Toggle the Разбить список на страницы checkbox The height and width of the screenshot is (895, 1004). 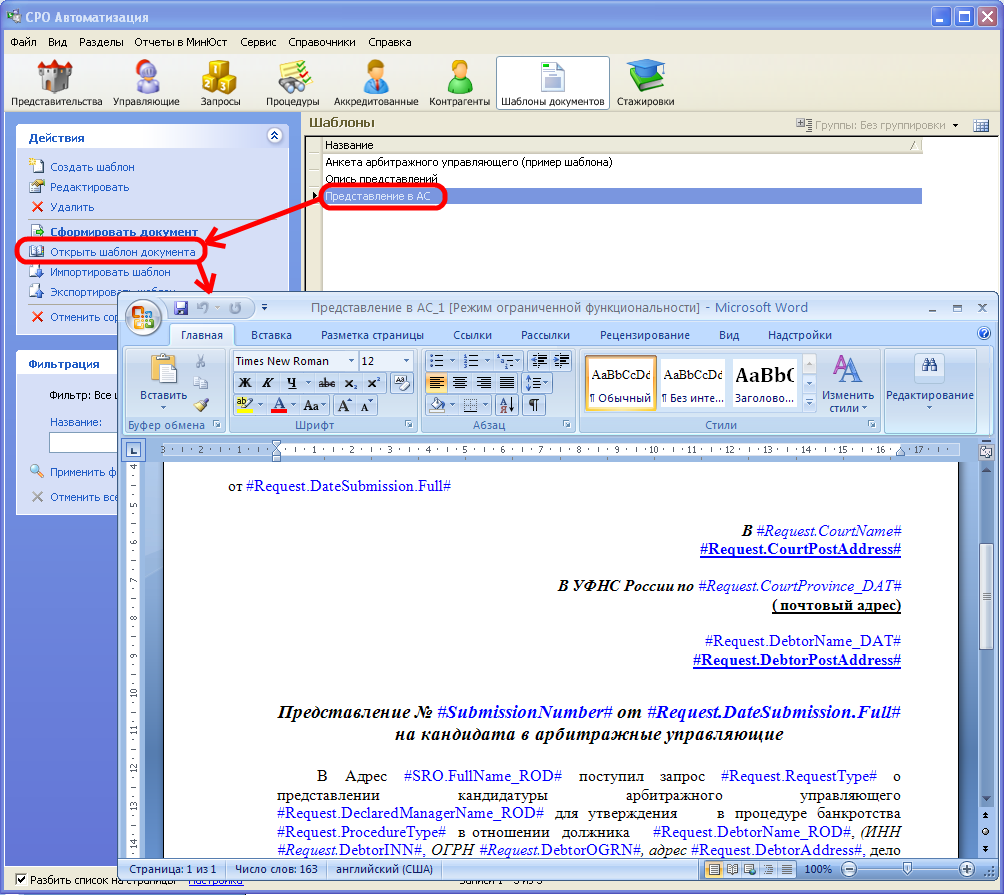click(x=22, y=880)
